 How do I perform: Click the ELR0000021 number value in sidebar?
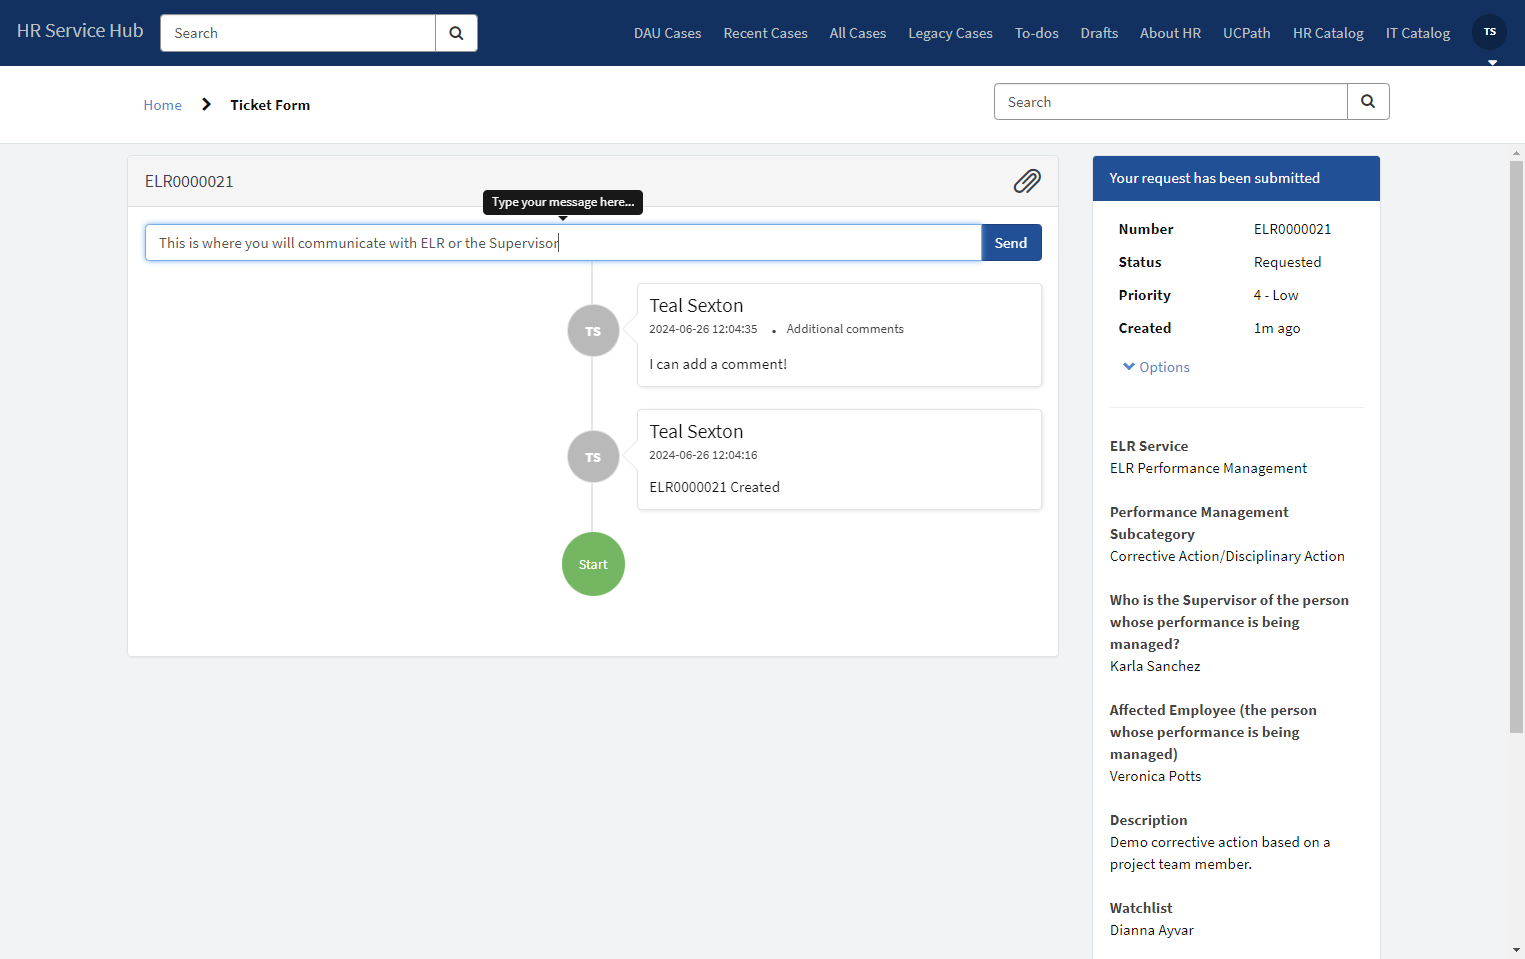[1292, 229]
